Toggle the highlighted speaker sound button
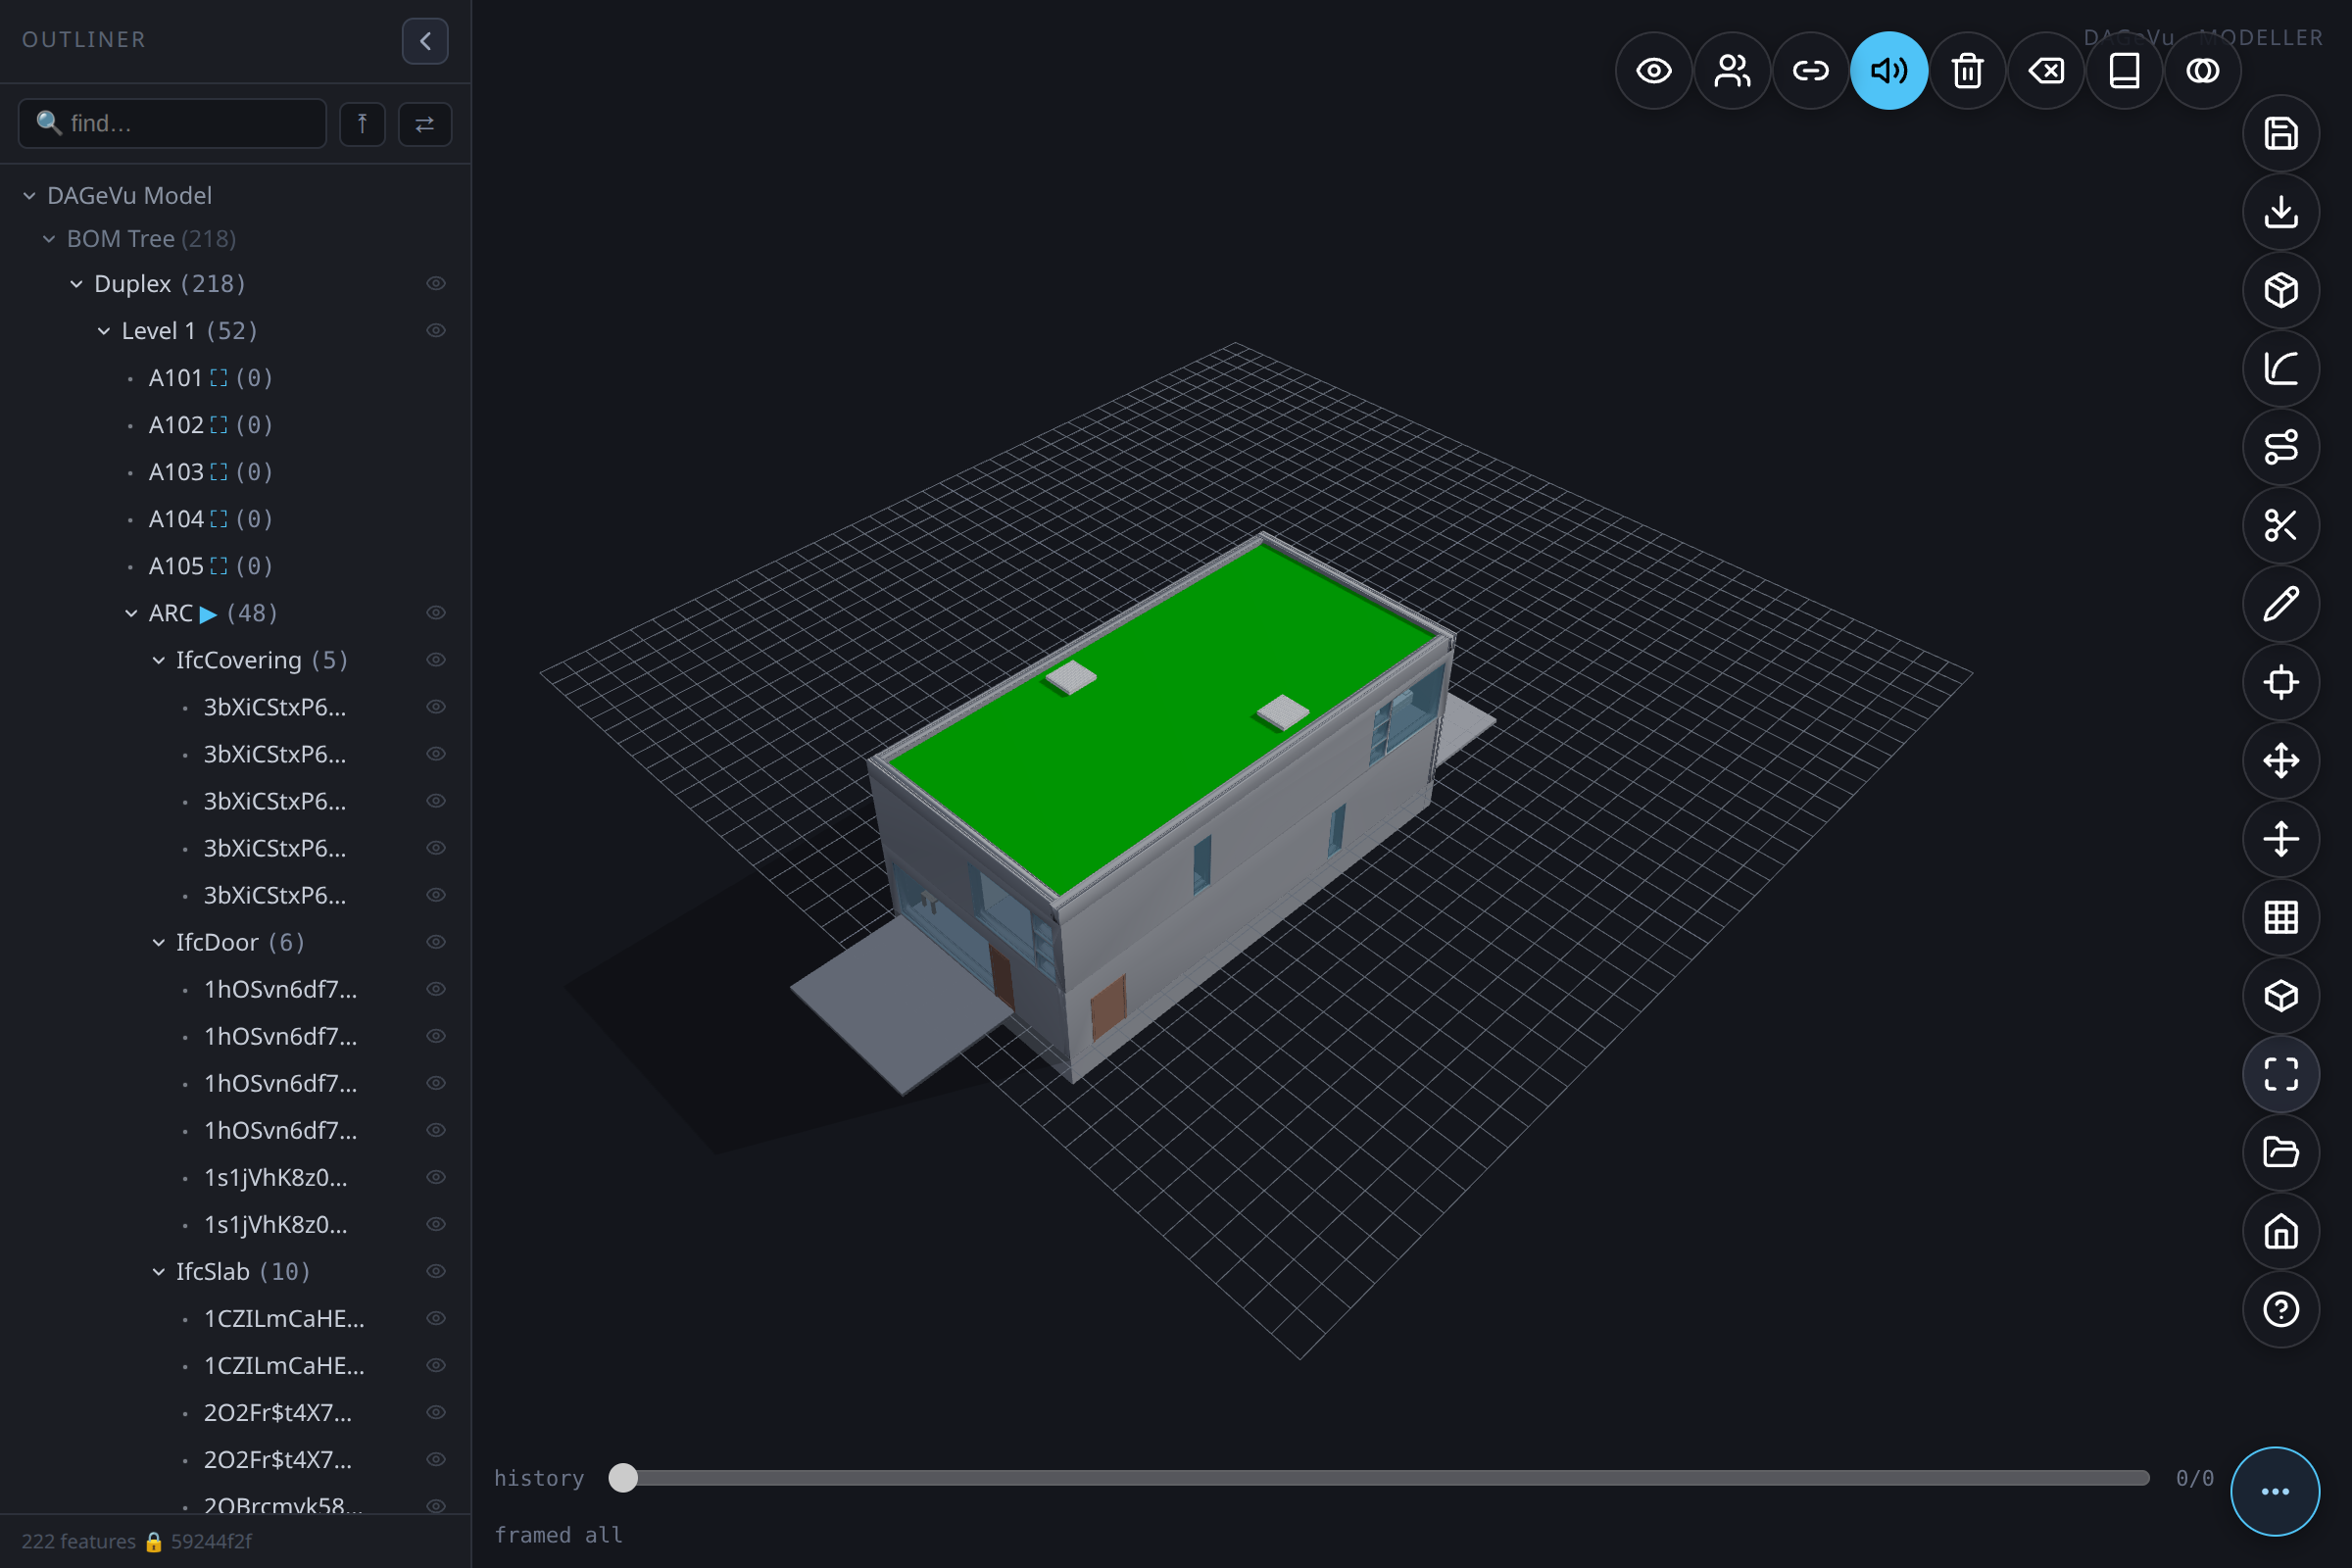 (x=1889, y=71)
